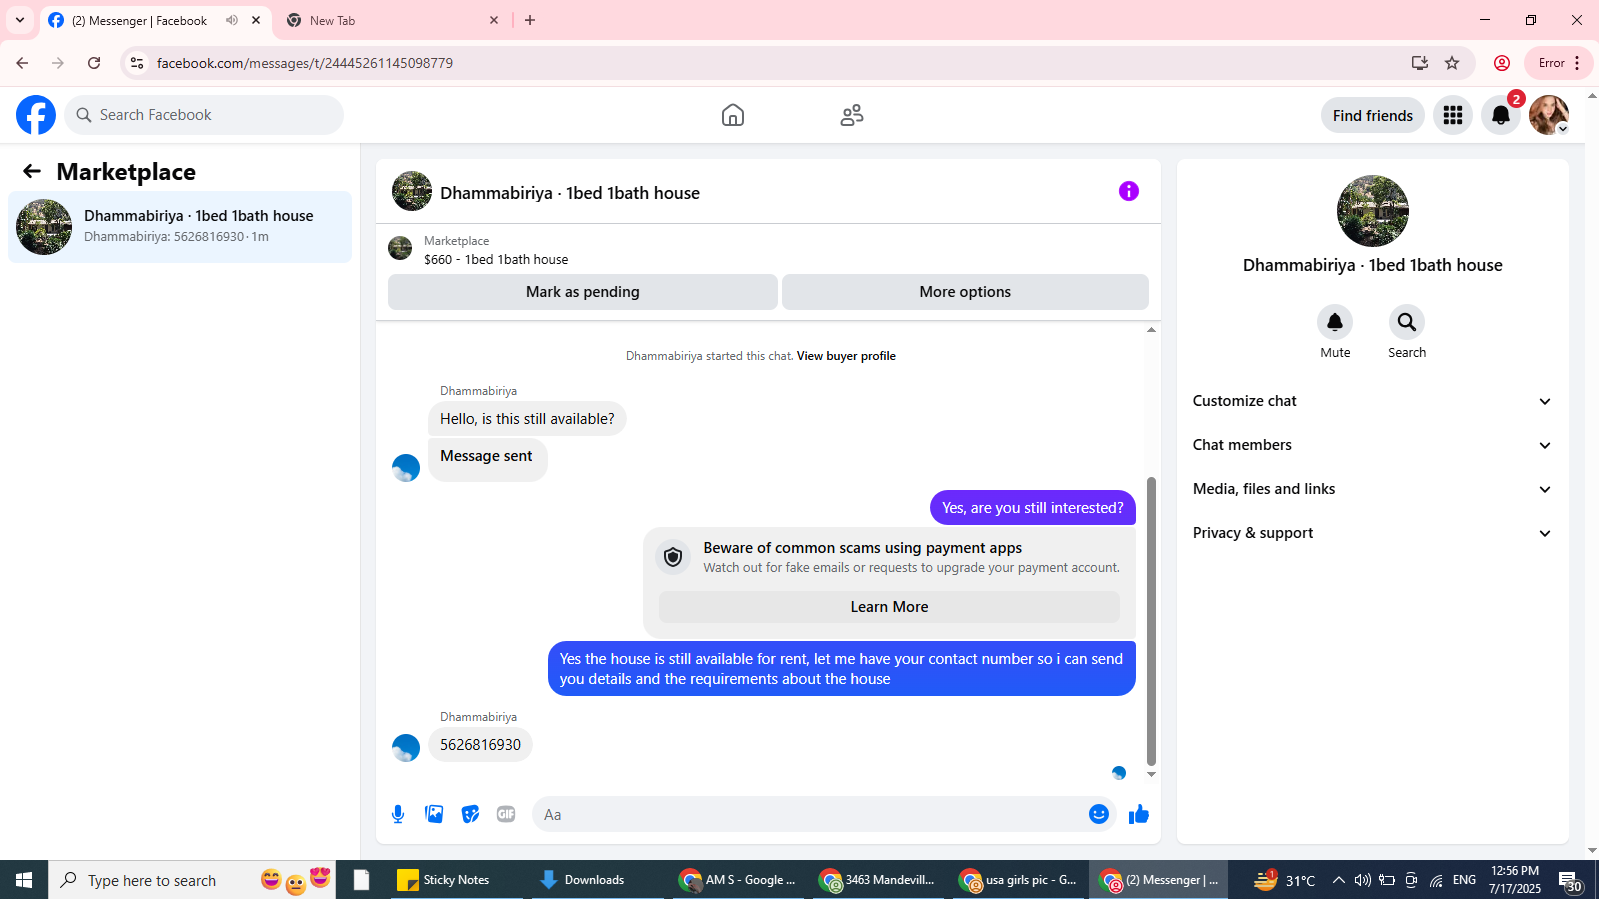This screenshot has height=899, width=1599.
Task: Switch to usa girls pic taskbar window
Action: tap(1018, 880)
